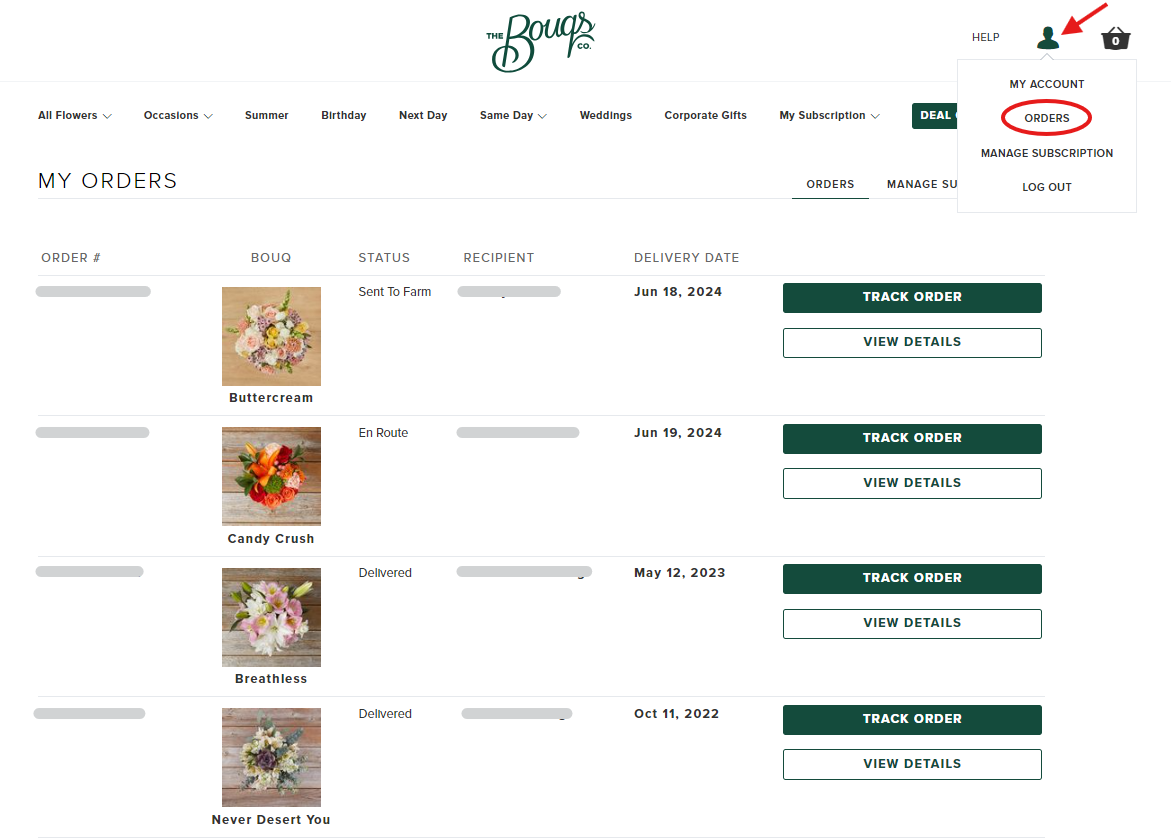Go to the Help link
The width and height of the screenshot is (1171, 838).
point(985,37)
